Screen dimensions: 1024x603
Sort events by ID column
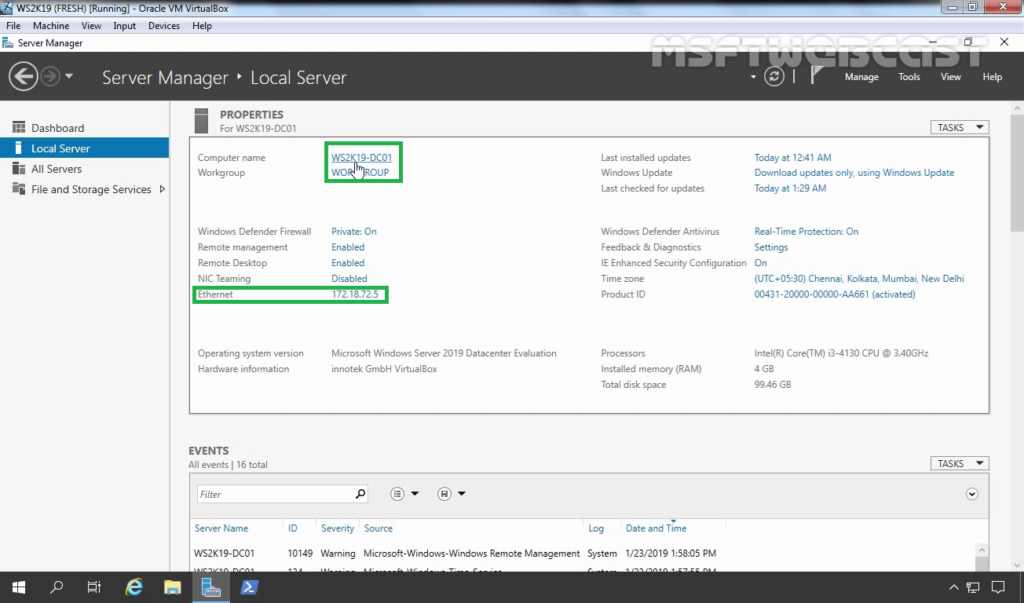coord(293,528)
